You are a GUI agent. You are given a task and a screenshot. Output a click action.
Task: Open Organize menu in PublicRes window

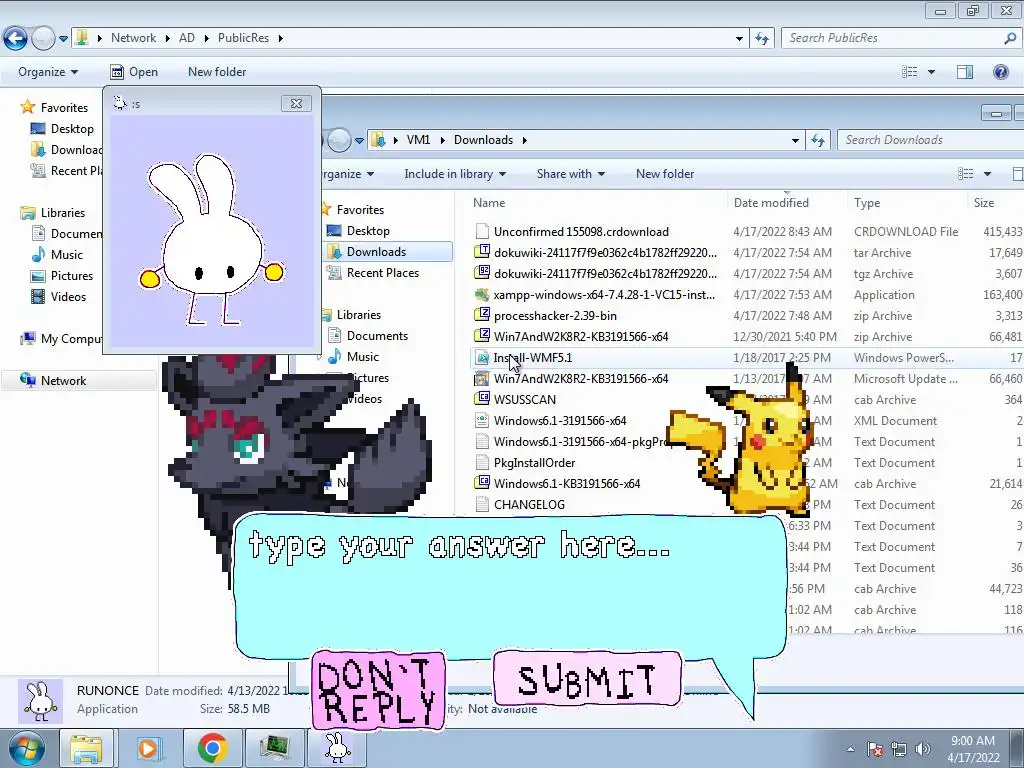48,72
